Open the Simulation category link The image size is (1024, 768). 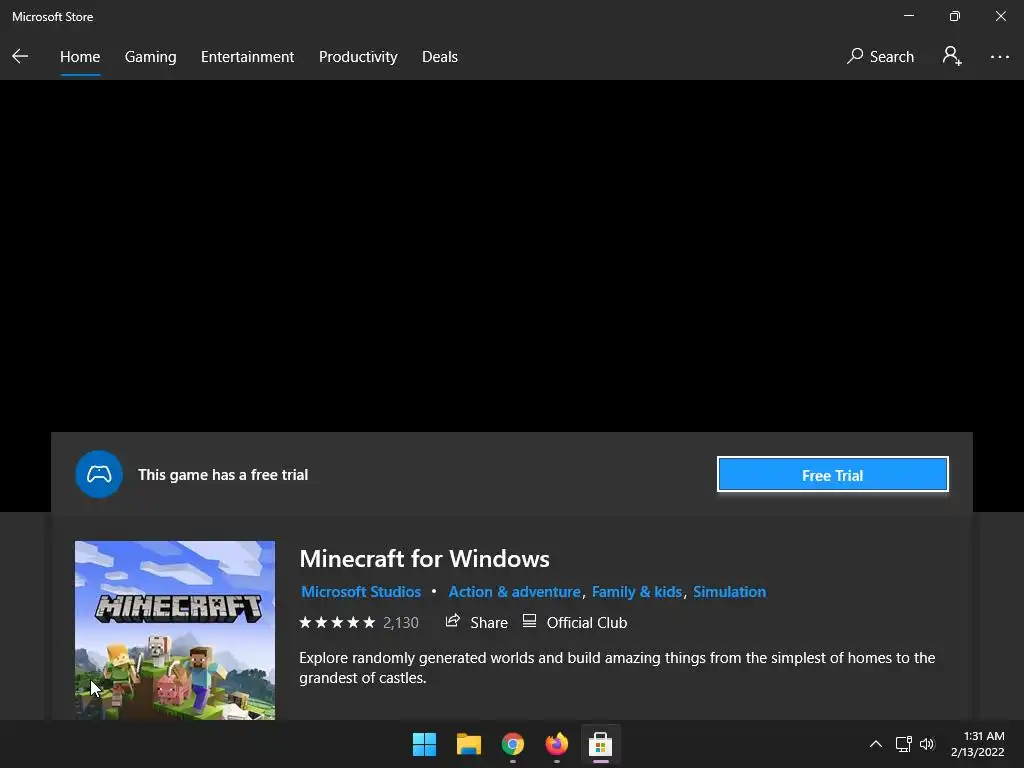[x=729, y=592]
